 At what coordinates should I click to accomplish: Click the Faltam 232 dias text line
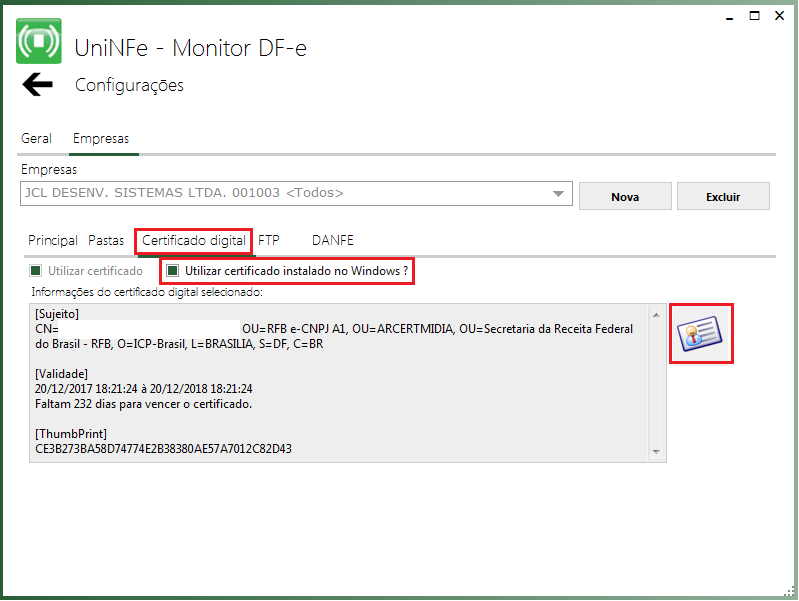point(144,404)
